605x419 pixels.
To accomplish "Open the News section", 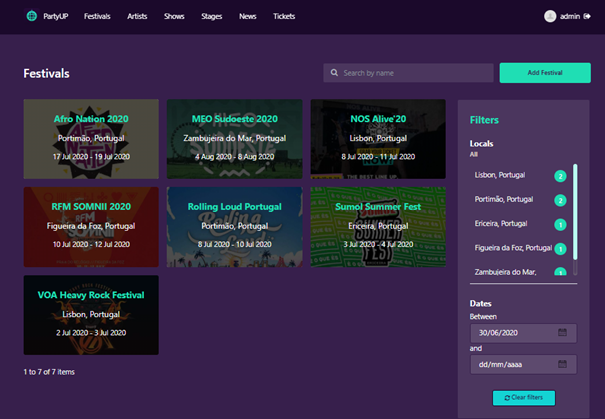I will [248, 16].
